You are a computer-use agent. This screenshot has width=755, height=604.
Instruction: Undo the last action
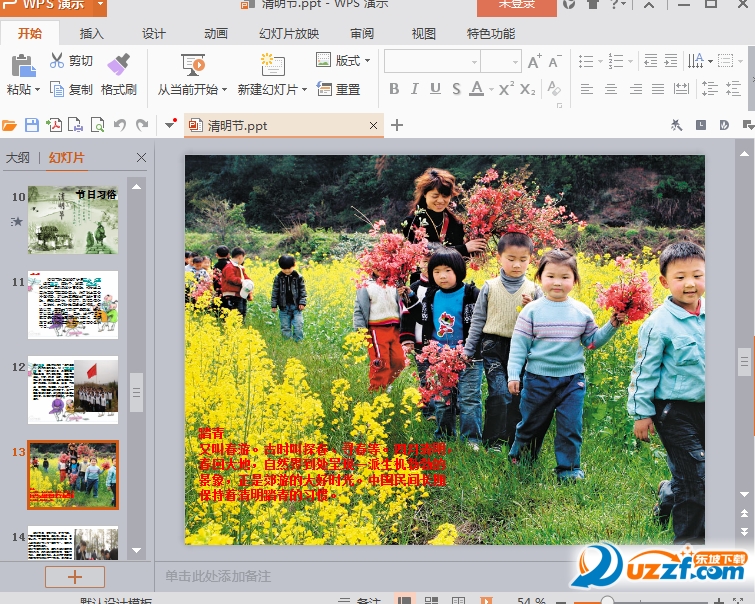pos(119,126)
